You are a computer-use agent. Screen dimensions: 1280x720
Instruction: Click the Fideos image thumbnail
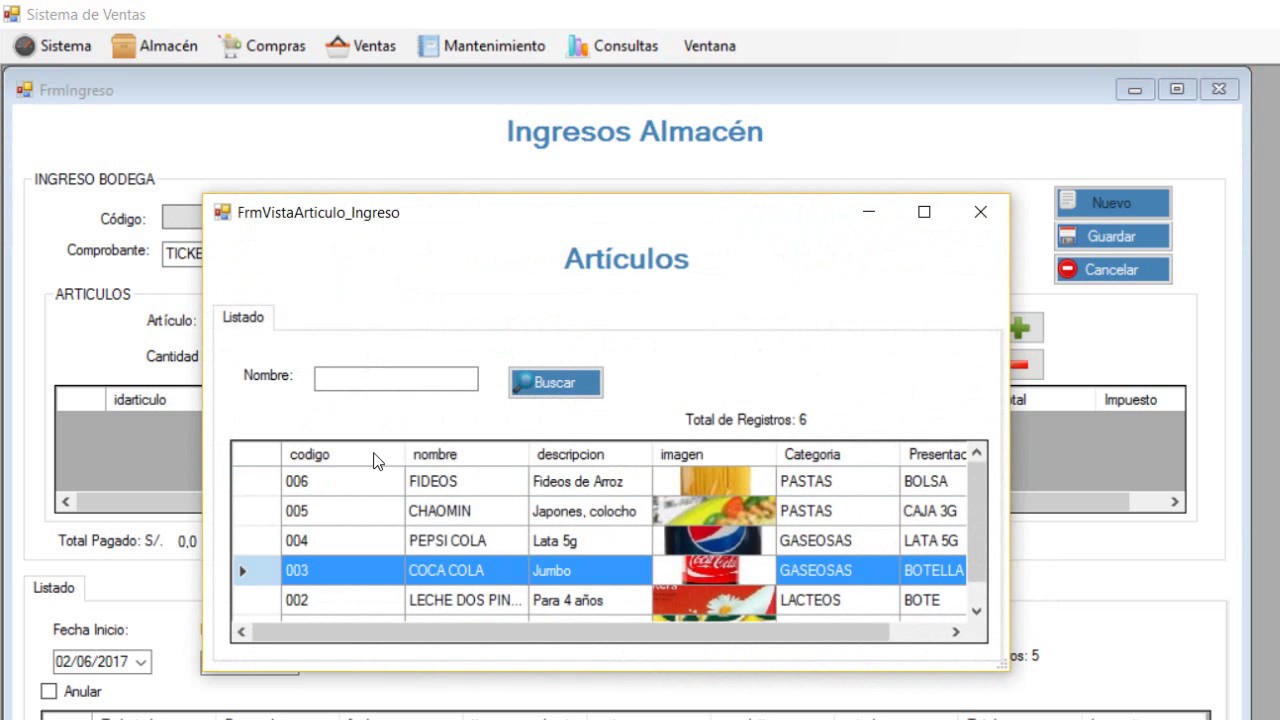[x=714, y=481]
